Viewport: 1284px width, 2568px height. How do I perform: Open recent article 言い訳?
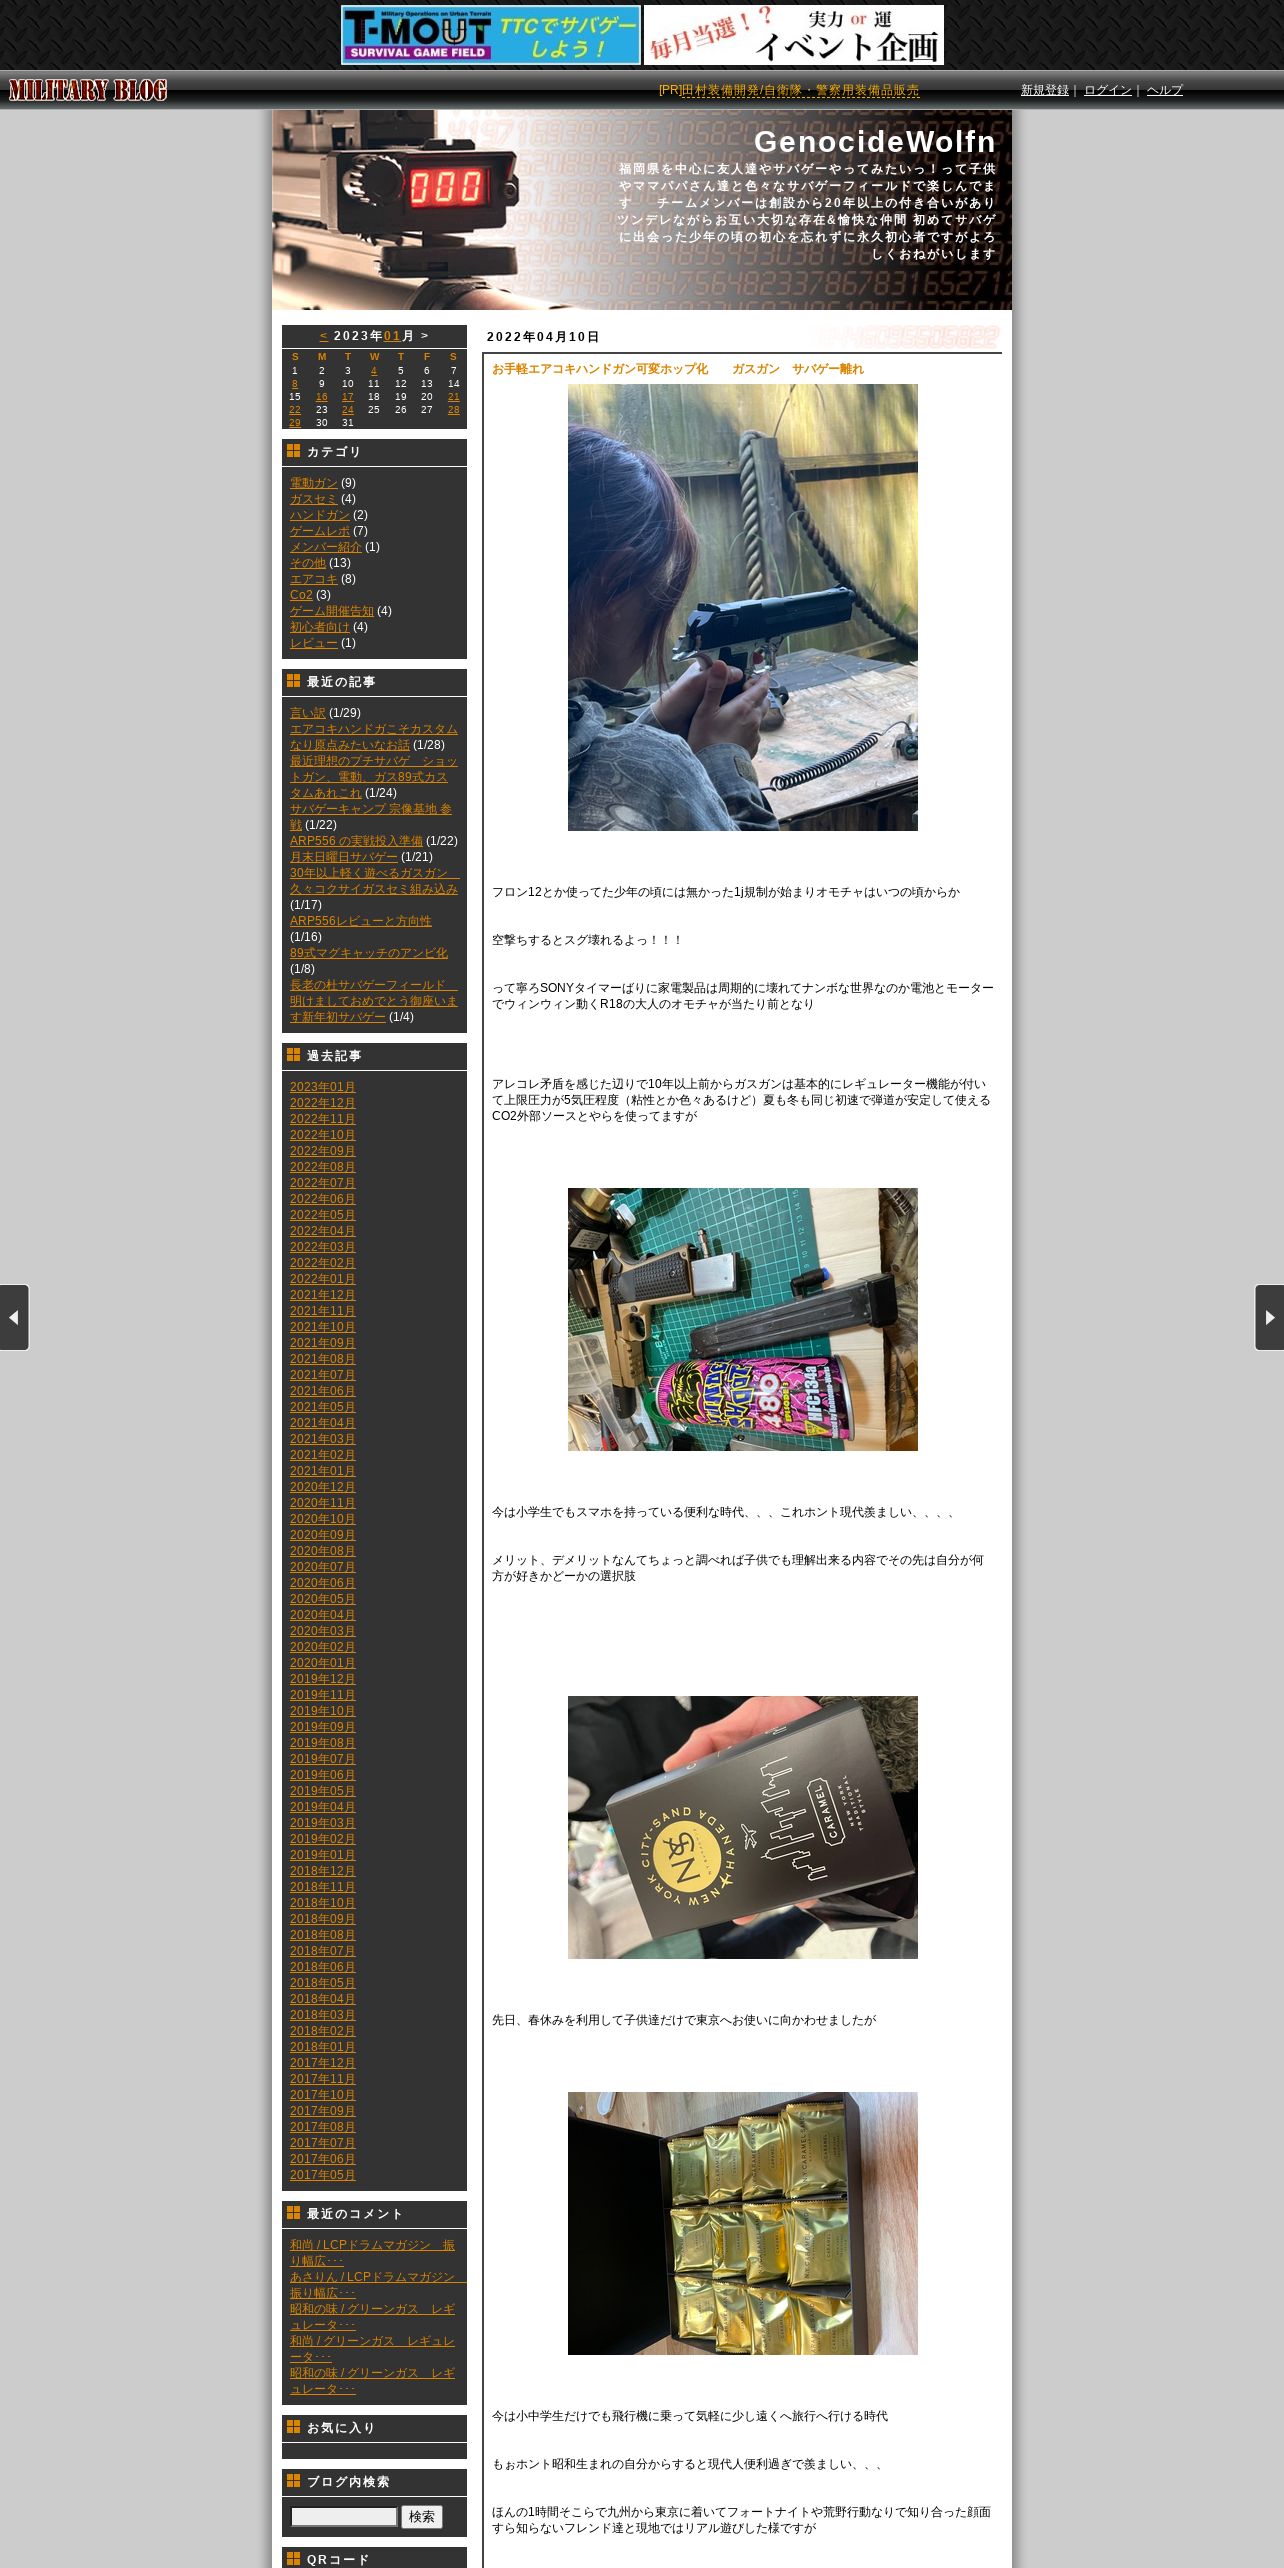[x=308, y=713]
